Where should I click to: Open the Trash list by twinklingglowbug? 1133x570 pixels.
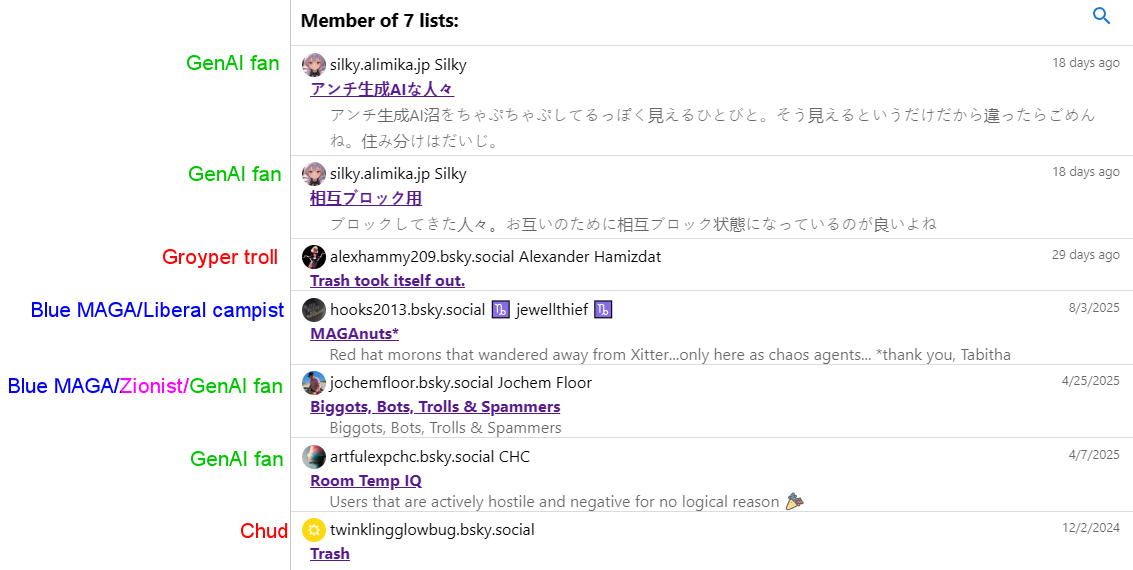(x=330, y=553)
